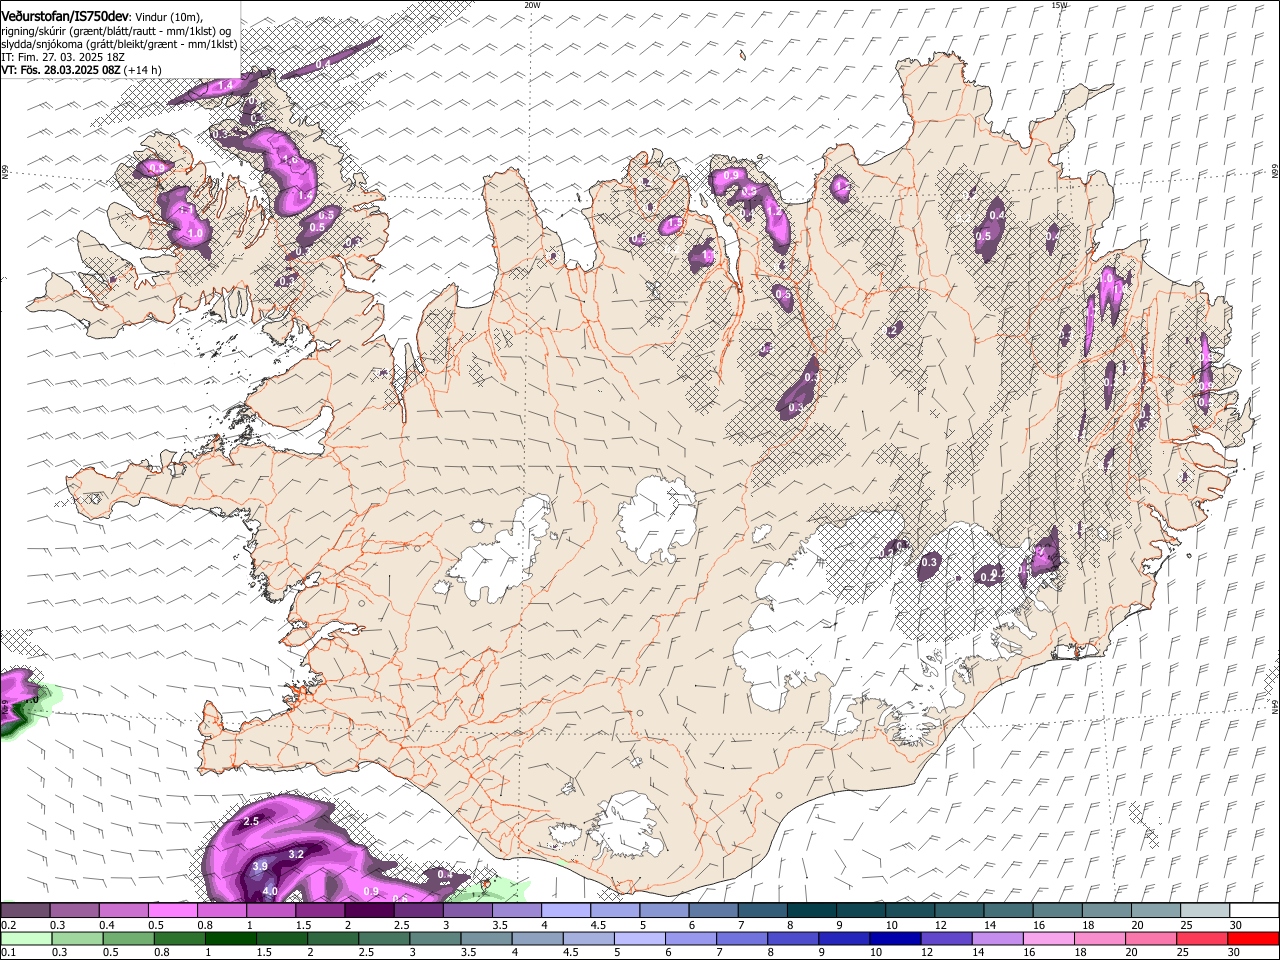
Task: Pick the navy blue 10 rain scale swatch
Action: (894, 939)
